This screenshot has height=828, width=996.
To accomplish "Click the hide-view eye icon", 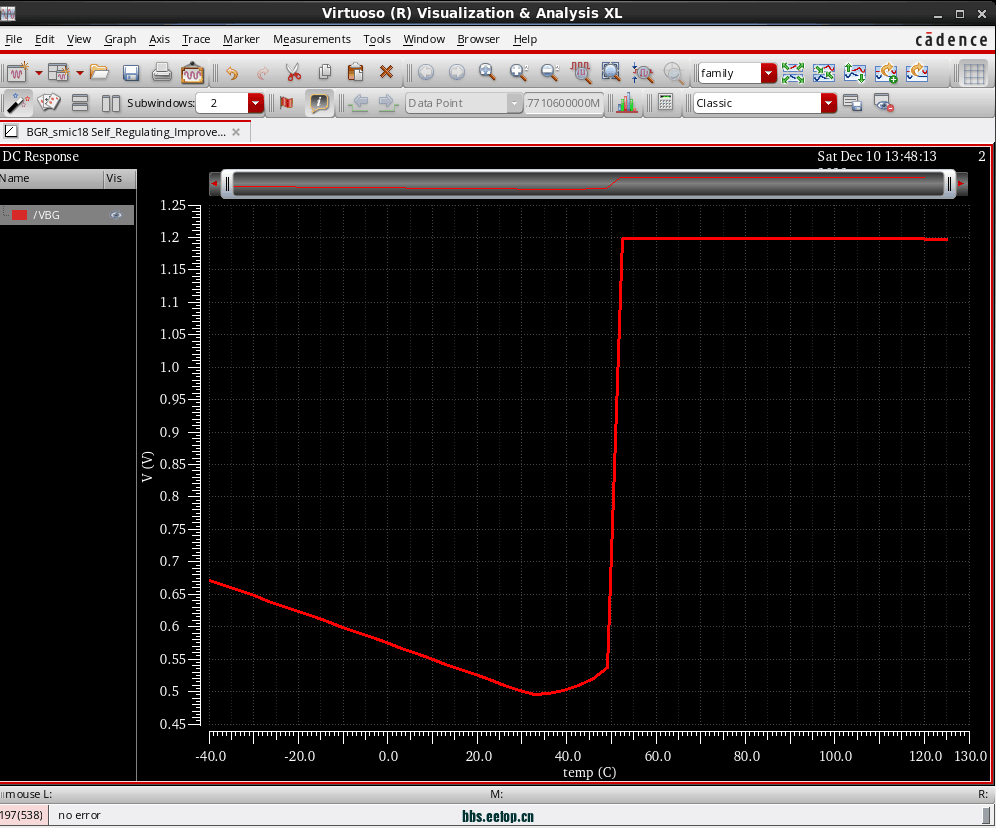I will click(x=884, y=103).
